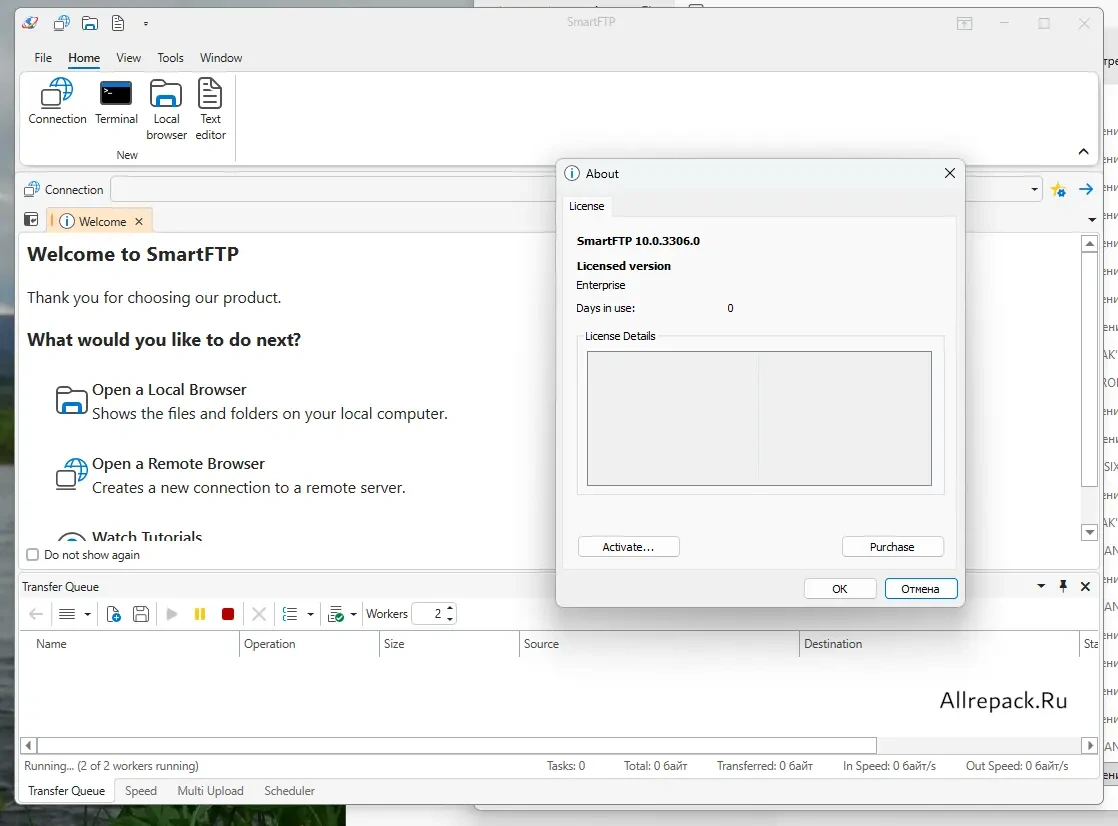
Task: Open the favorites star icon
Action: pos(1058,190)
